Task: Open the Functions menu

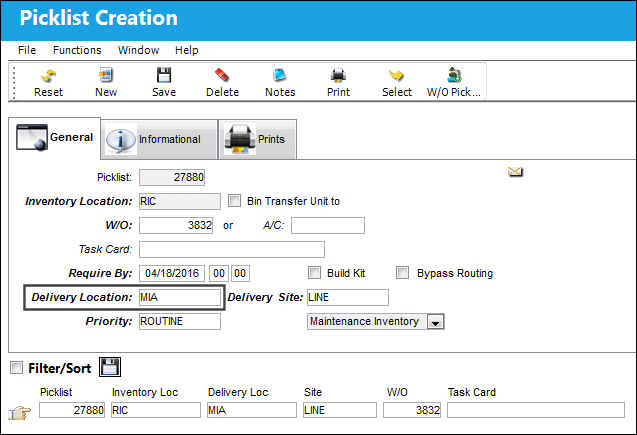Action: click(77, 50)
